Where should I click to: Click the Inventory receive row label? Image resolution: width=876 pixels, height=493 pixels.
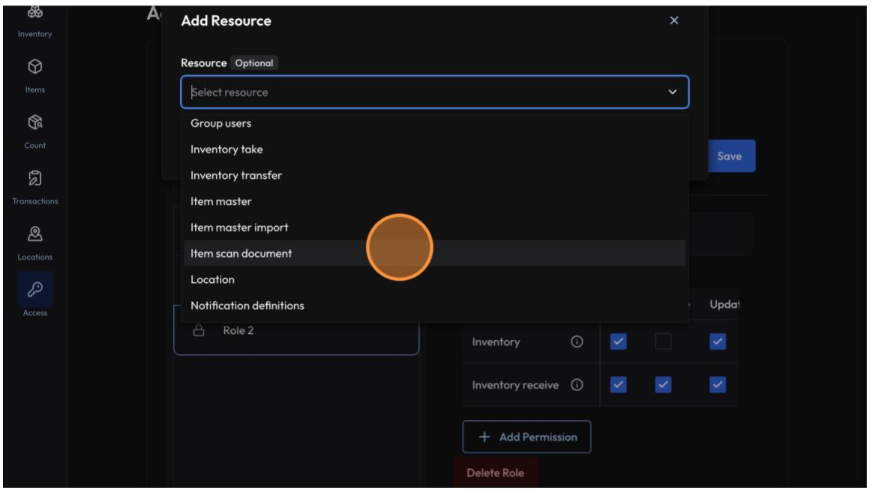point(515,385)
